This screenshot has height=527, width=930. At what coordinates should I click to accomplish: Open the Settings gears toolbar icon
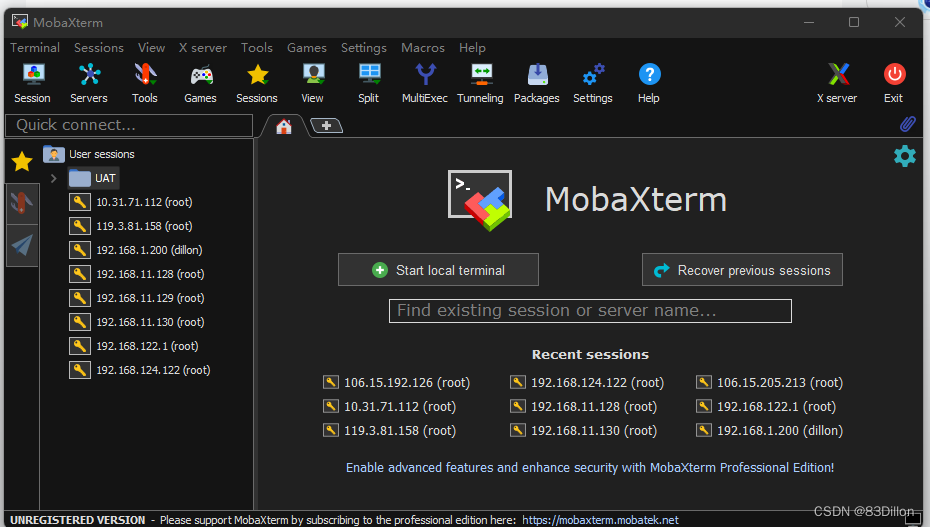coord(593,84)
